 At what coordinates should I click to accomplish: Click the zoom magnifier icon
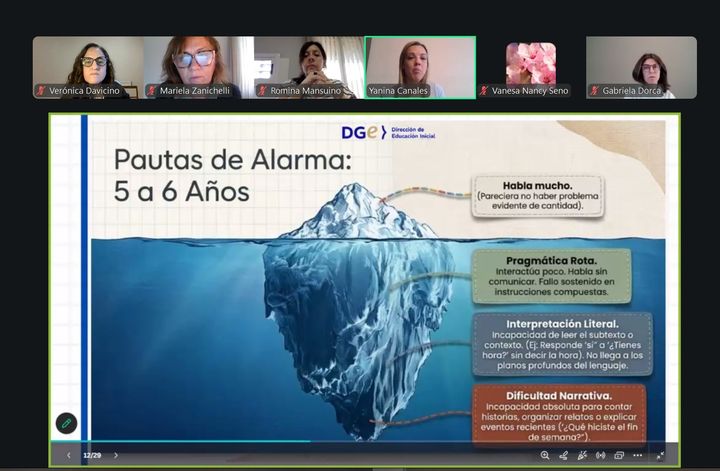[545, 455]
